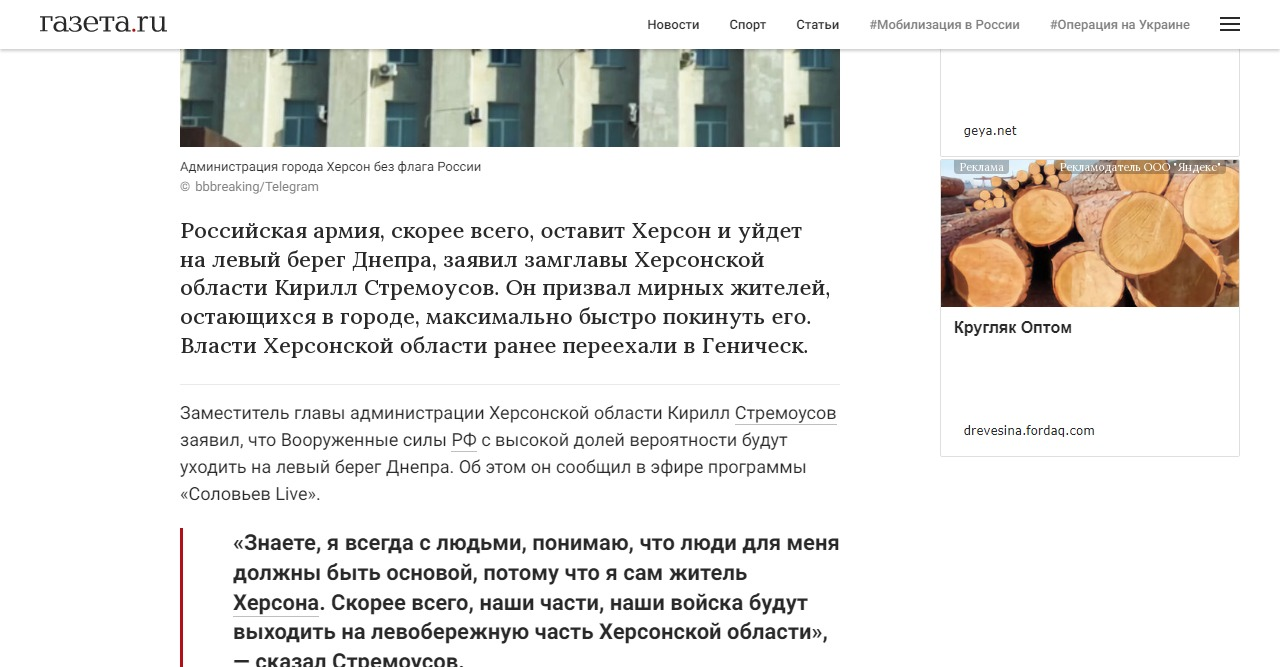This screenshot has height=667, width=1280.
Task: Click the Kherson administration building photo
Action: click(x=510, y=98)
